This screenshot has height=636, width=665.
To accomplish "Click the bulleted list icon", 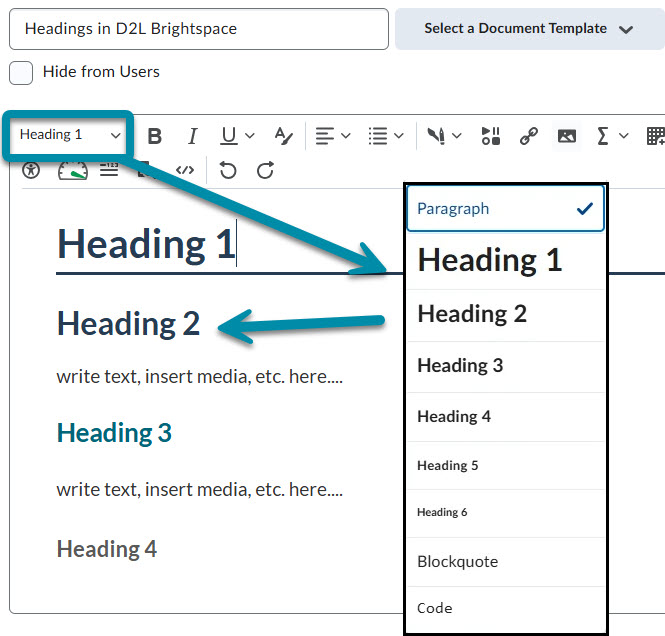I will pyautogui.click(x=378, y=136).
